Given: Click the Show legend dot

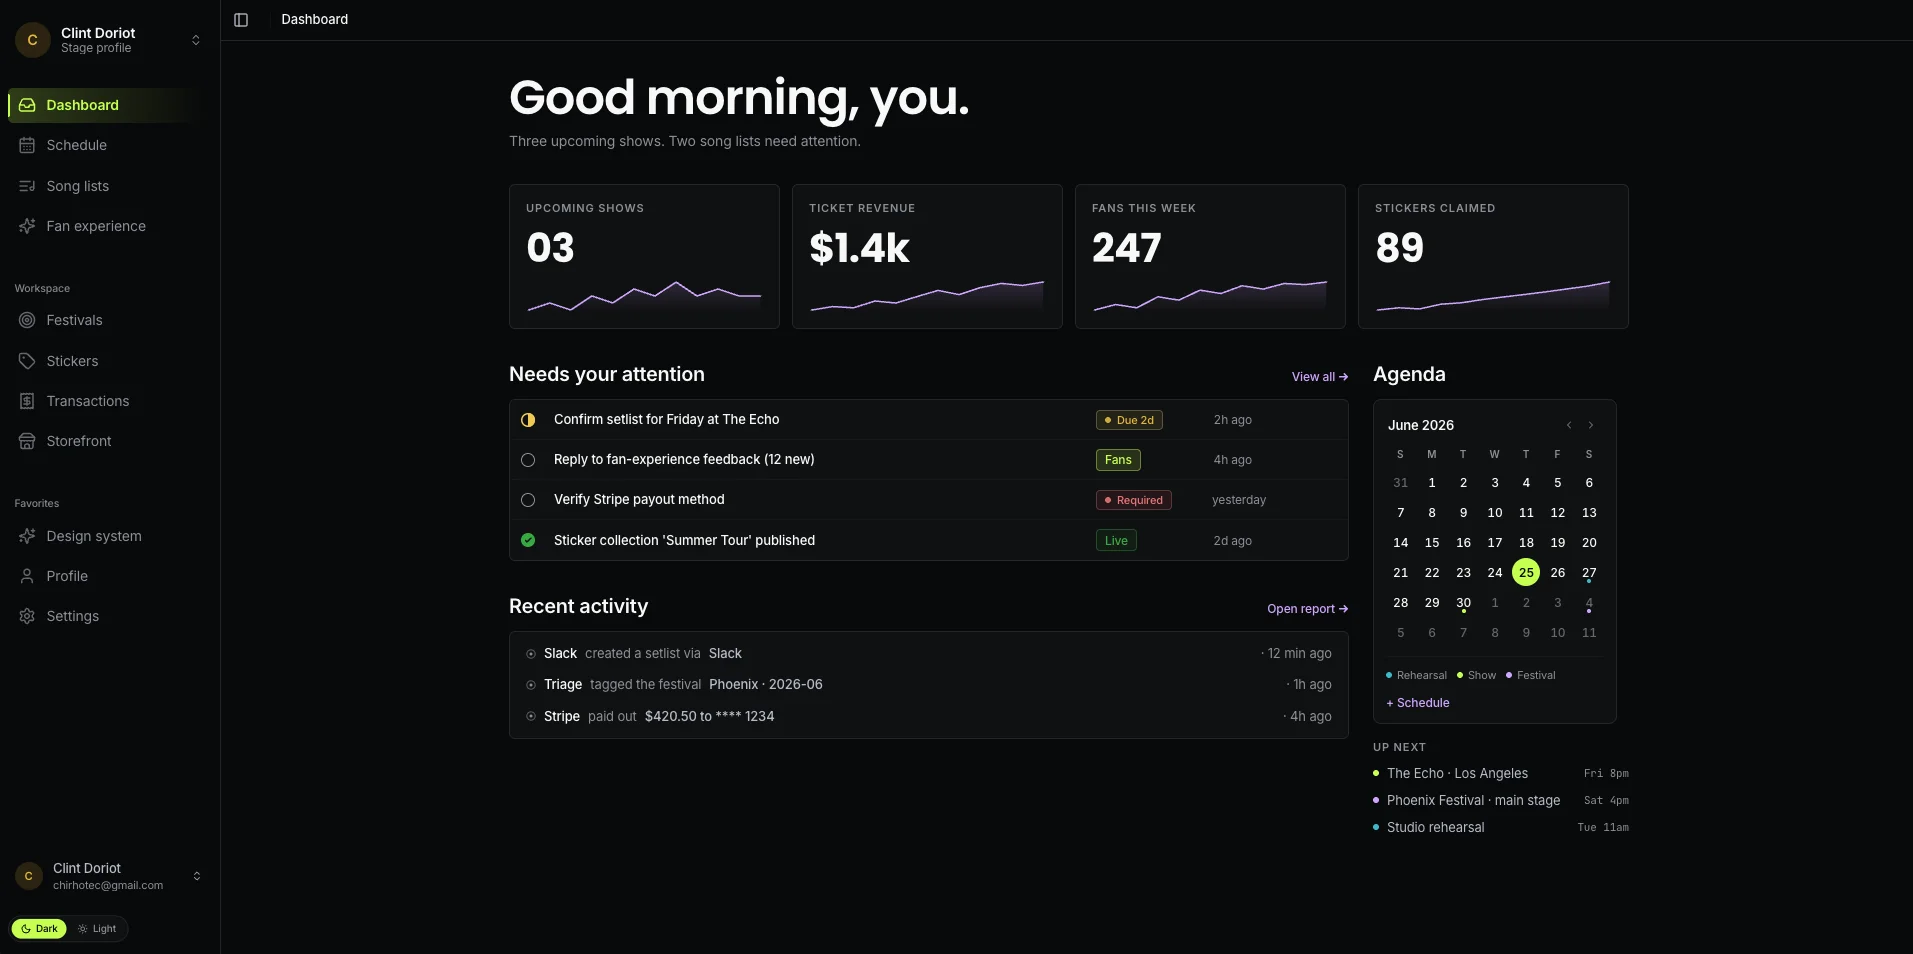Looking at the screenshot, I should pyautogui.click(x=1460, y=676).
